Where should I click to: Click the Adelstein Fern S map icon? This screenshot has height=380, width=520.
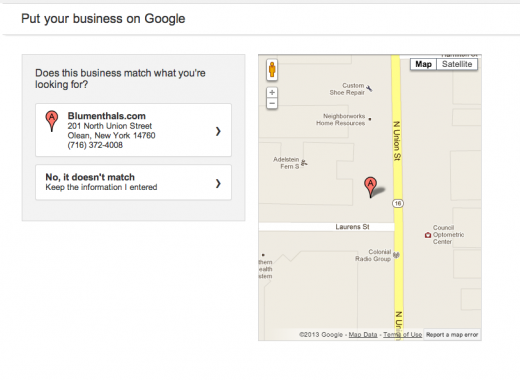(x=304, y=163)
